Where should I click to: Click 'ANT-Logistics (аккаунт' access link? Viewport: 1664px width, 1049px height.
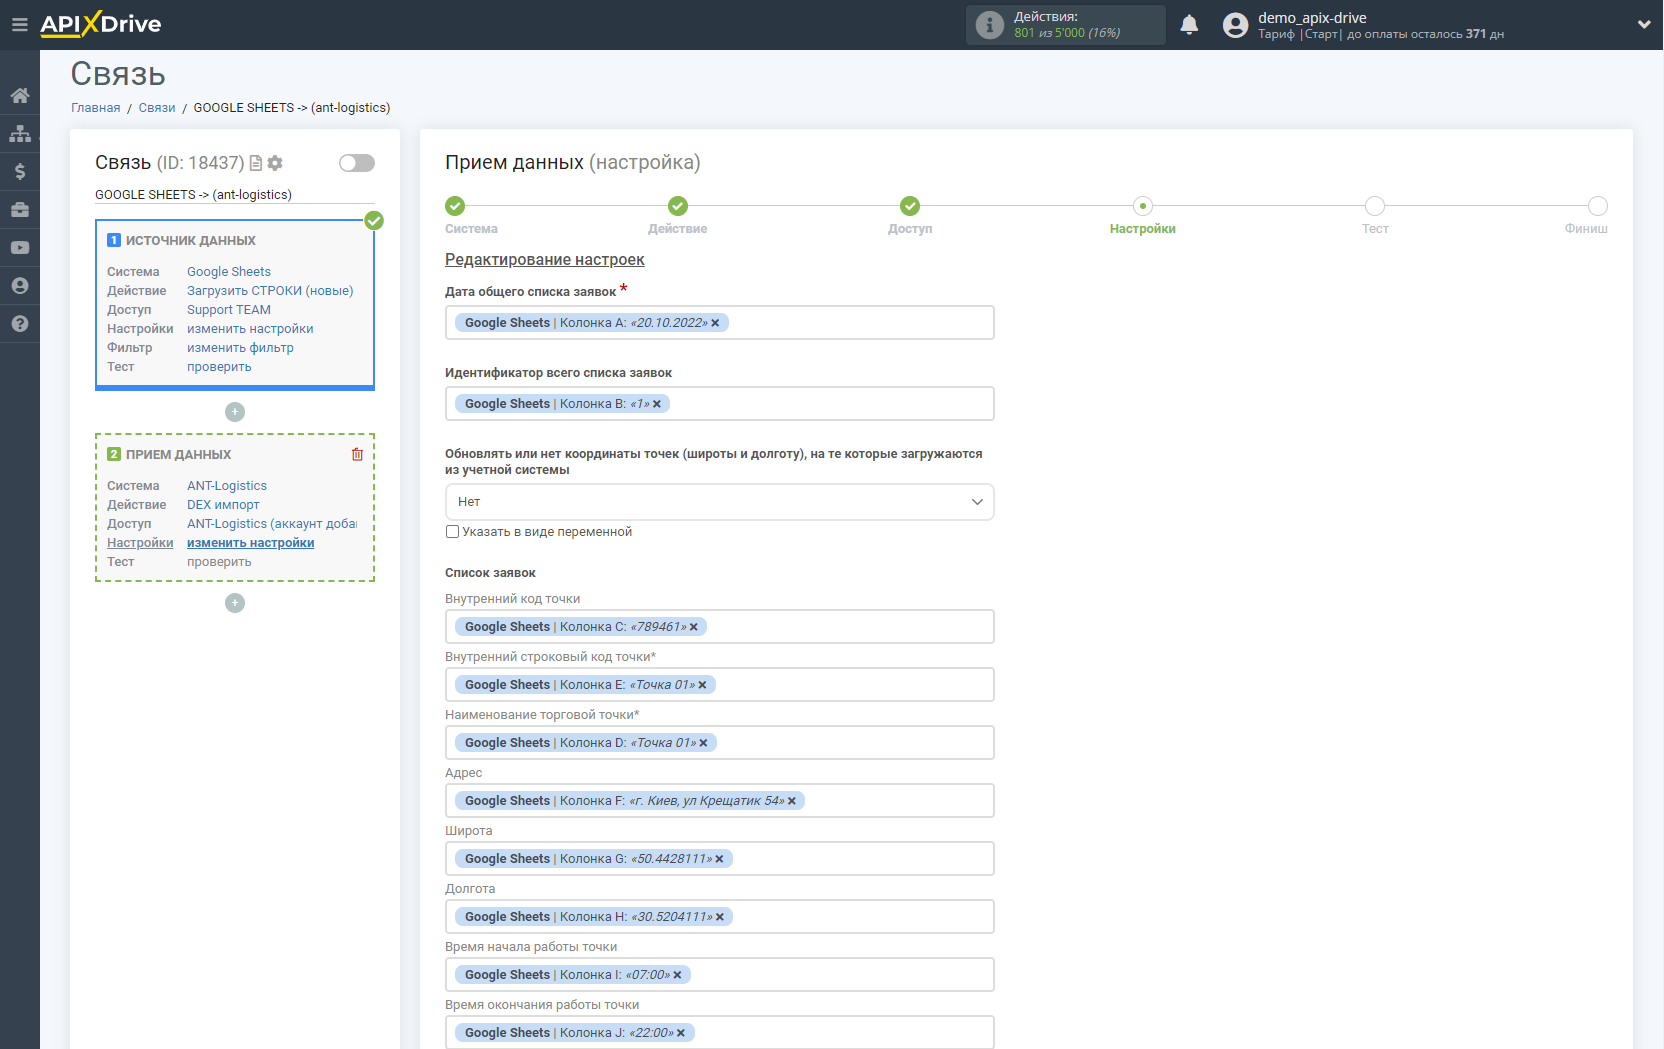pos(272,524)
